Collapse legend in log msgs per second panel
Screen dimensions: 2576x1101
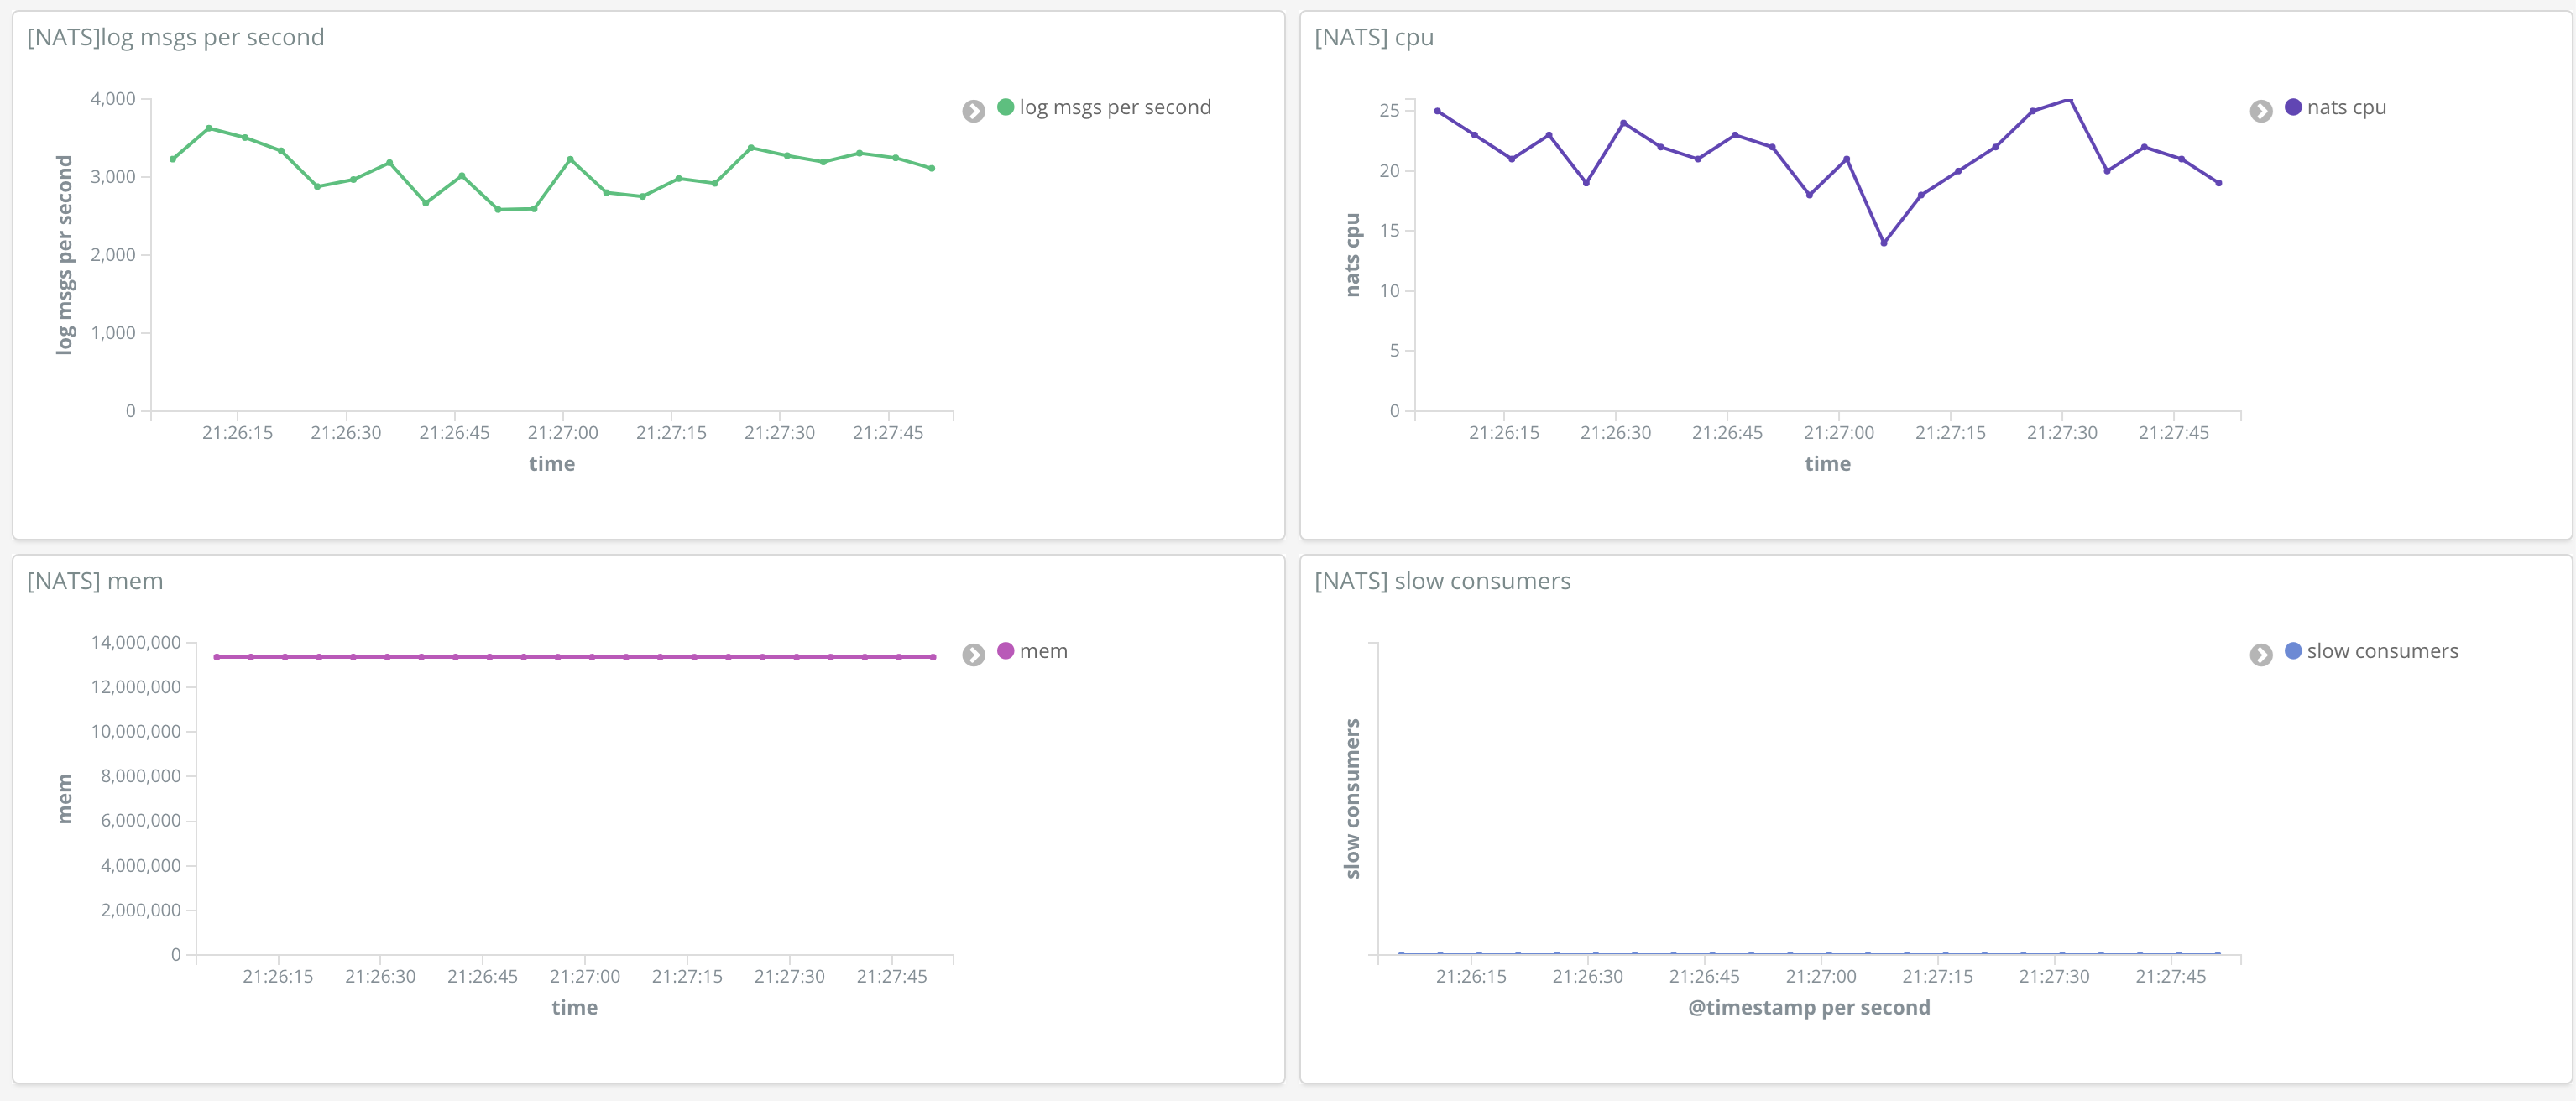(x=973, y=111)
